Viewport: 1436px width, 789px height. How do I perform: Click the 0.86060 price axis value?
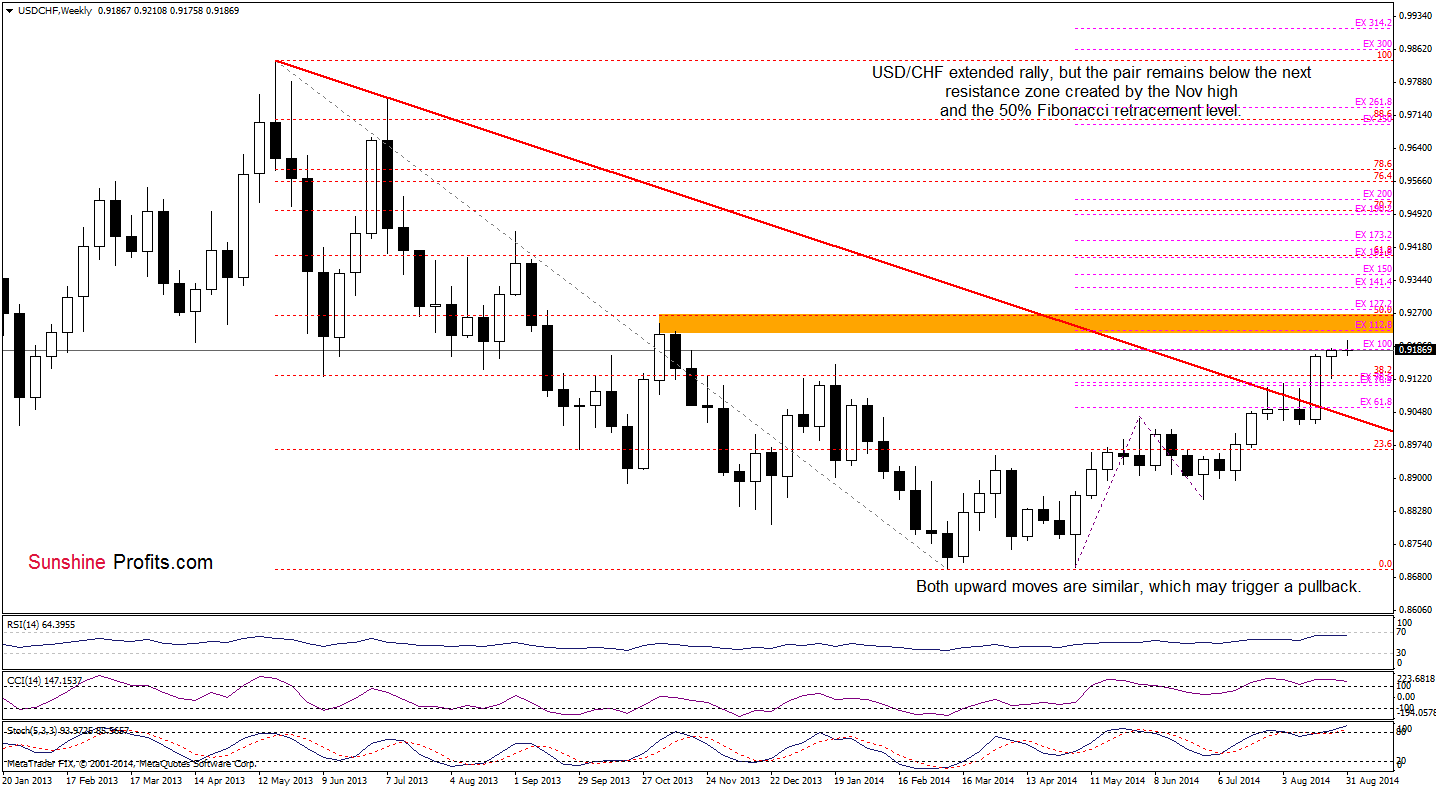click(x=1415, y=609)
